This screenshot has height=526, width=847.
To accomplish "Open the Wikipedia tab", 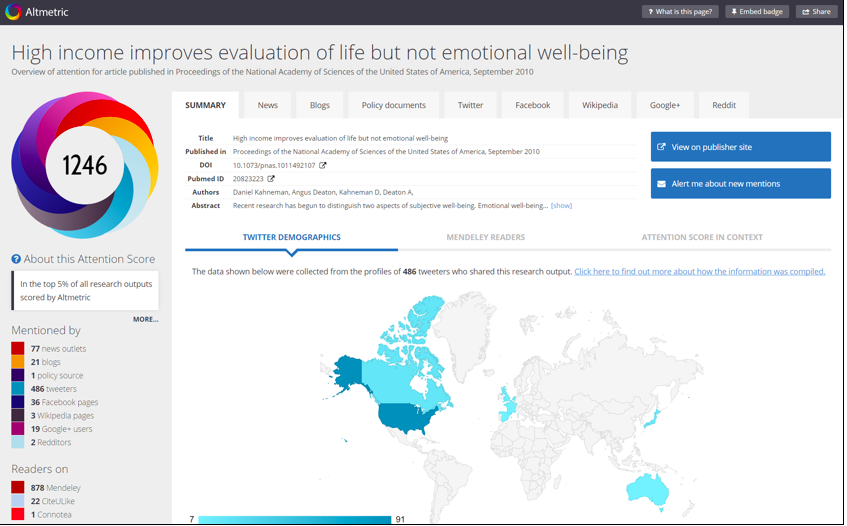I will 600,105.
